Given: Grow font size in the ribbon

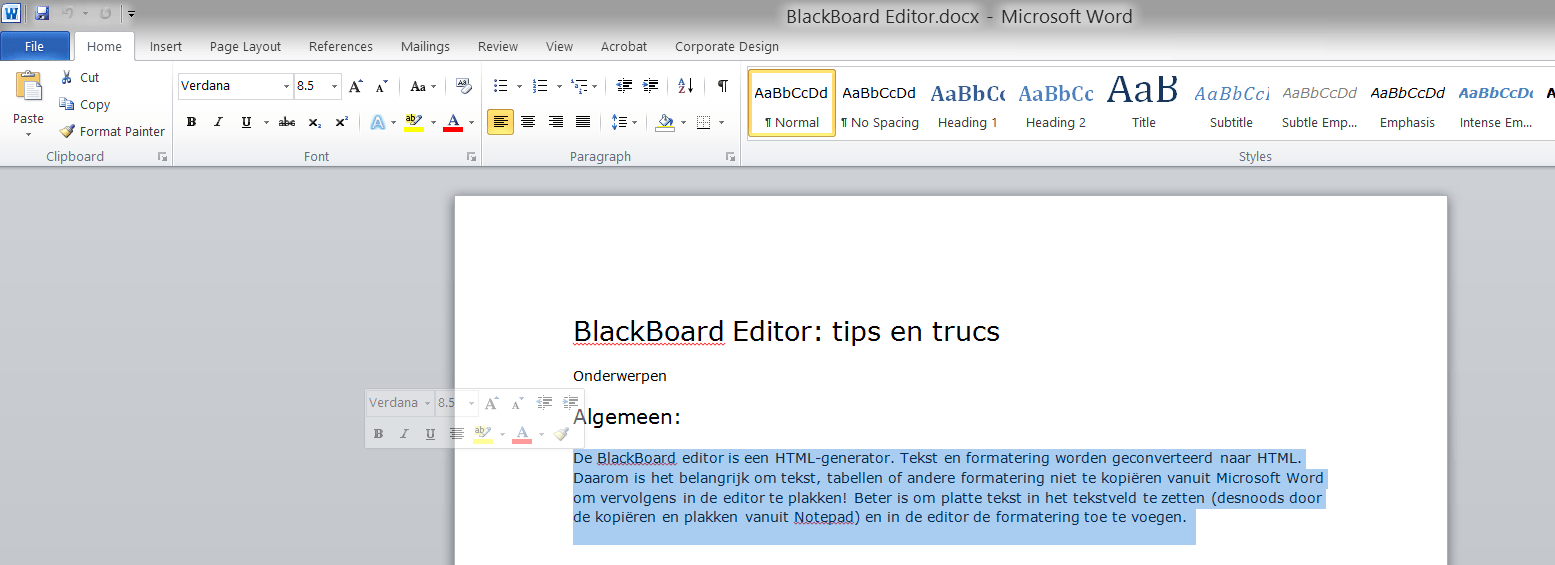Looking at the screenshot, I should coord(356,86).
